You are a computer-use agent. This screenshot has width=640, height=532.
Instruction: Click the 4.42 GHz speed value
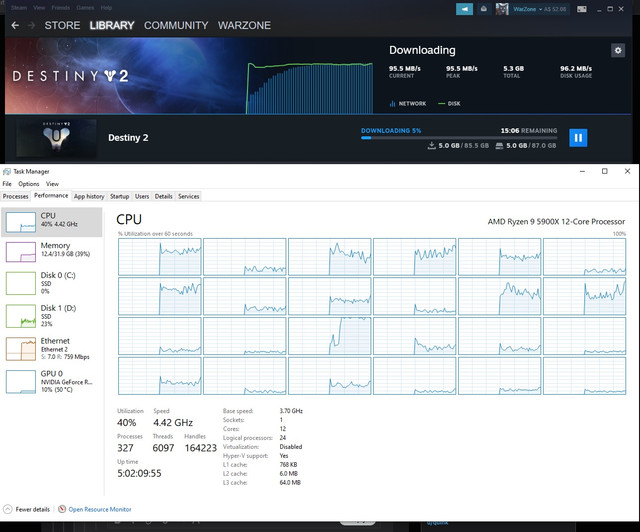pos(173,423)
